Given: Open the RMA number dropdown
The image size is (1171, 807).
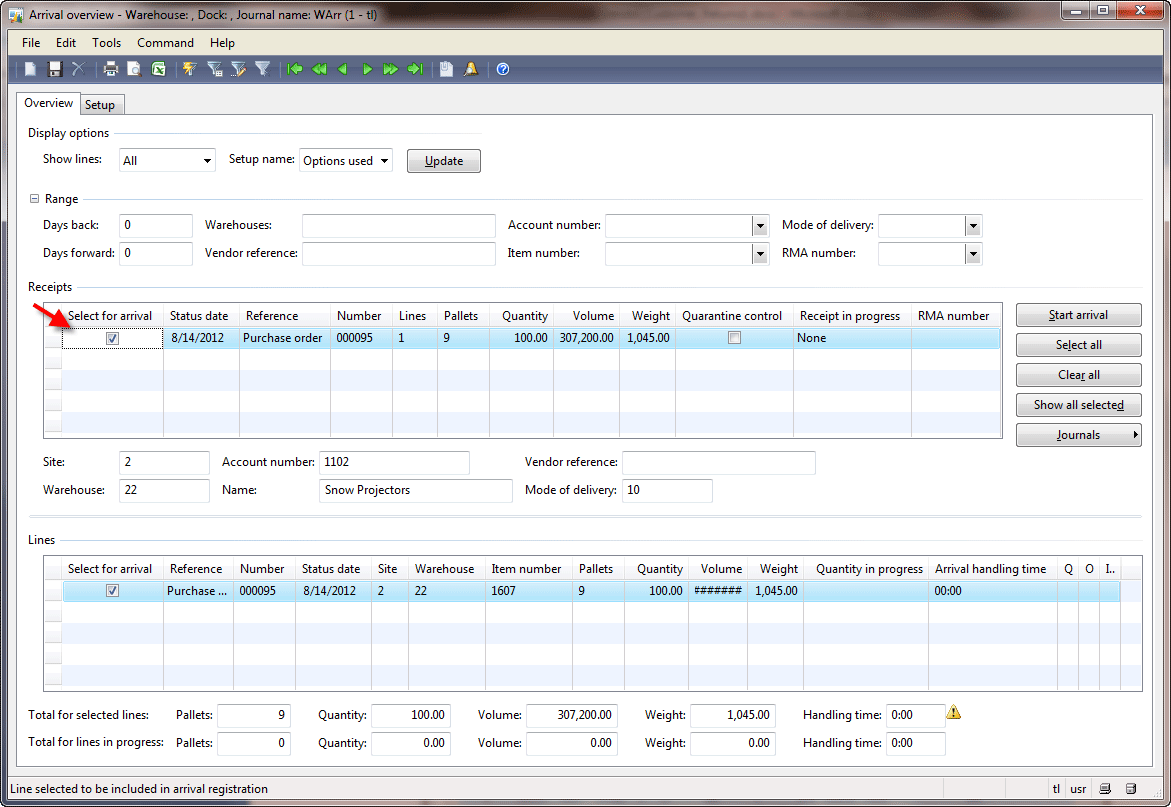Looking at the screenshot, I should (972, 254).
